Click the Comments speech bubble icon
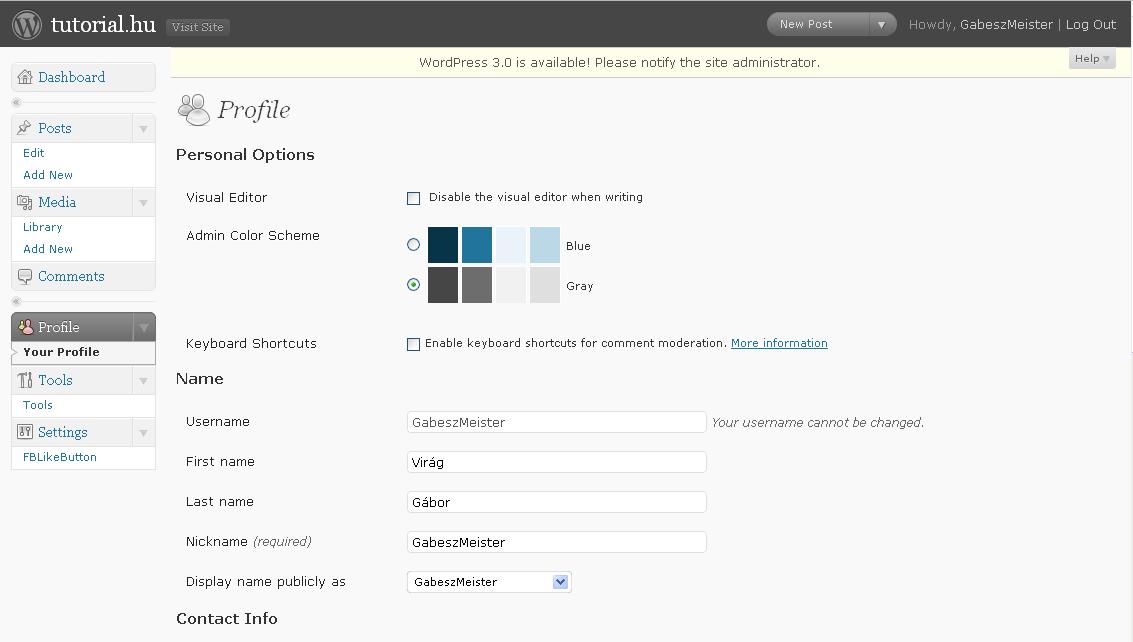Viewport: 1133px width, 642px height. [x=25, y=277]
